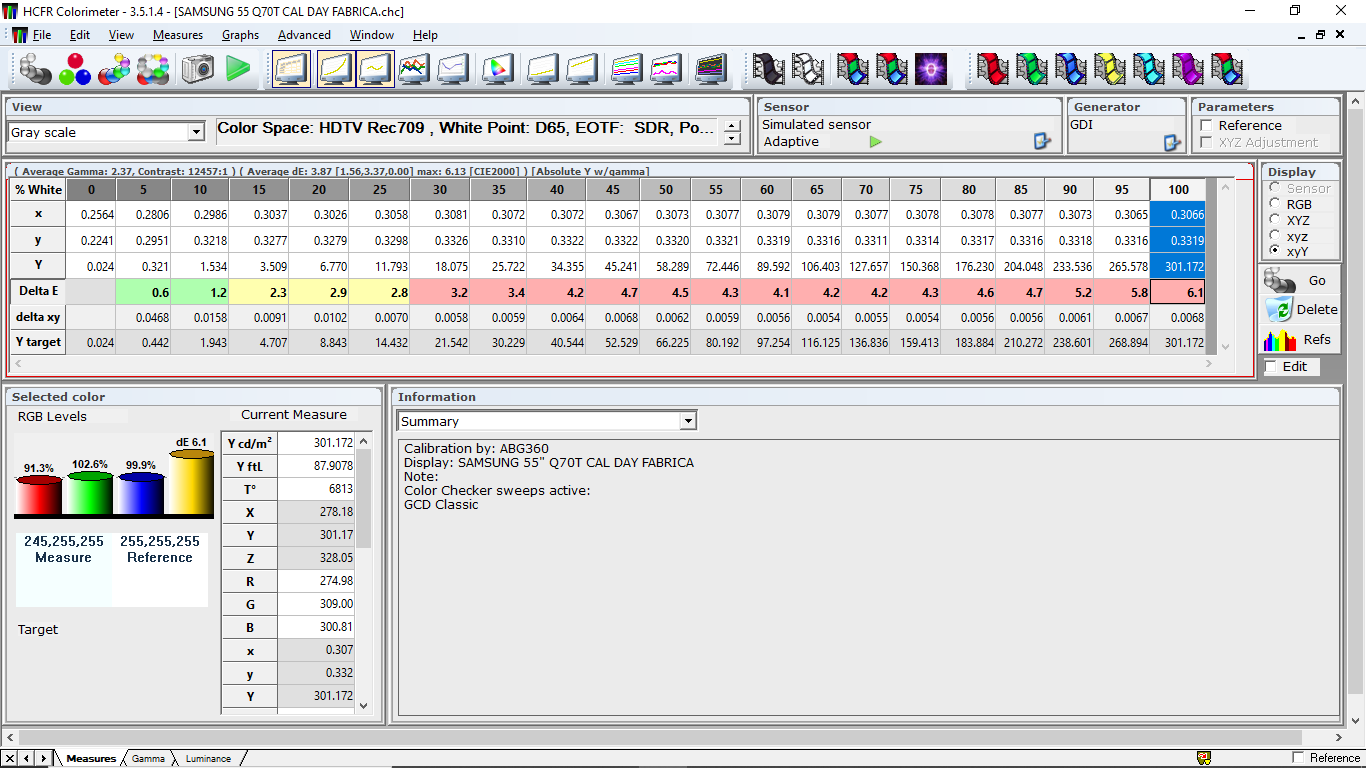Open the Gray scale view dropdown
Viewport: 1366px width, 768px height.
click(x=196, y=132)
